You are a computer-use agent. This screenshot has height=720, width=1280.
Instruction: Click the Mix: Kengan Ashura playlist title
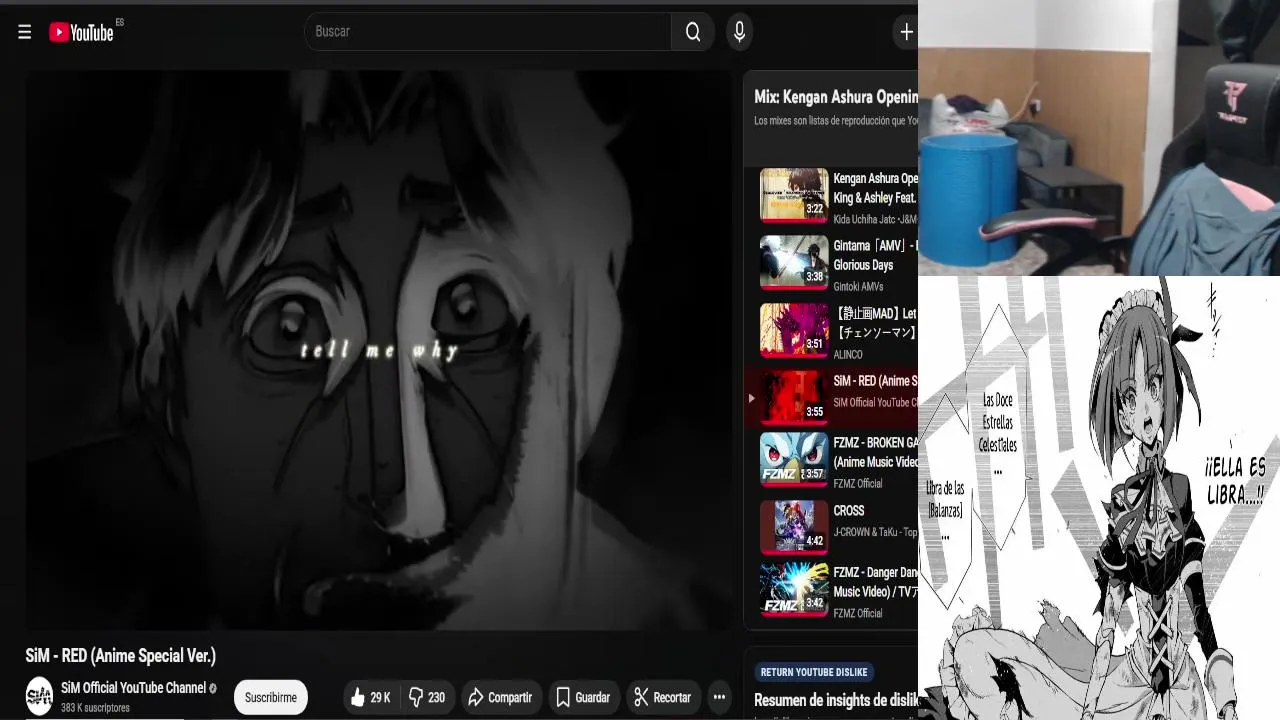pyautogui.click(x=836, y=97)
